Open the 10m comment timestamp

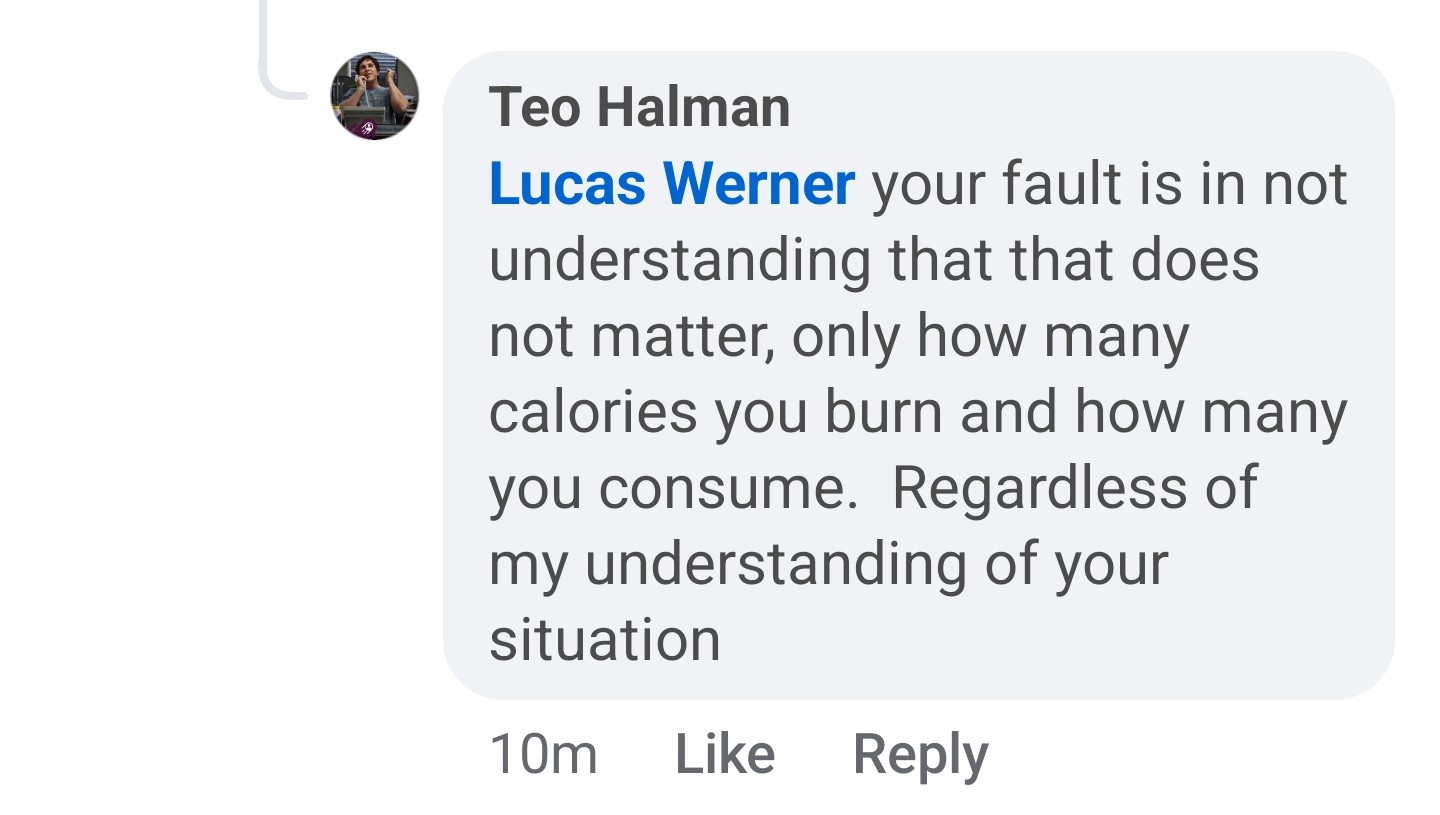tap(543, 754)
